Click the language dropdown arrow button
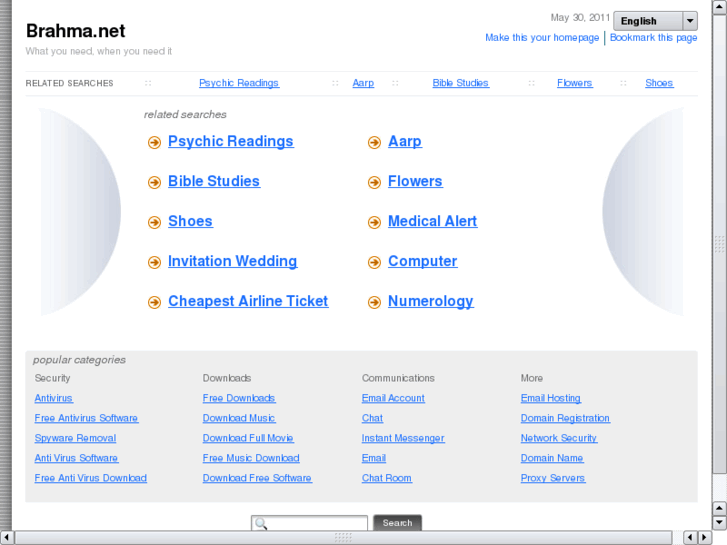Screen dimensions: 727x545 point(690,21)
